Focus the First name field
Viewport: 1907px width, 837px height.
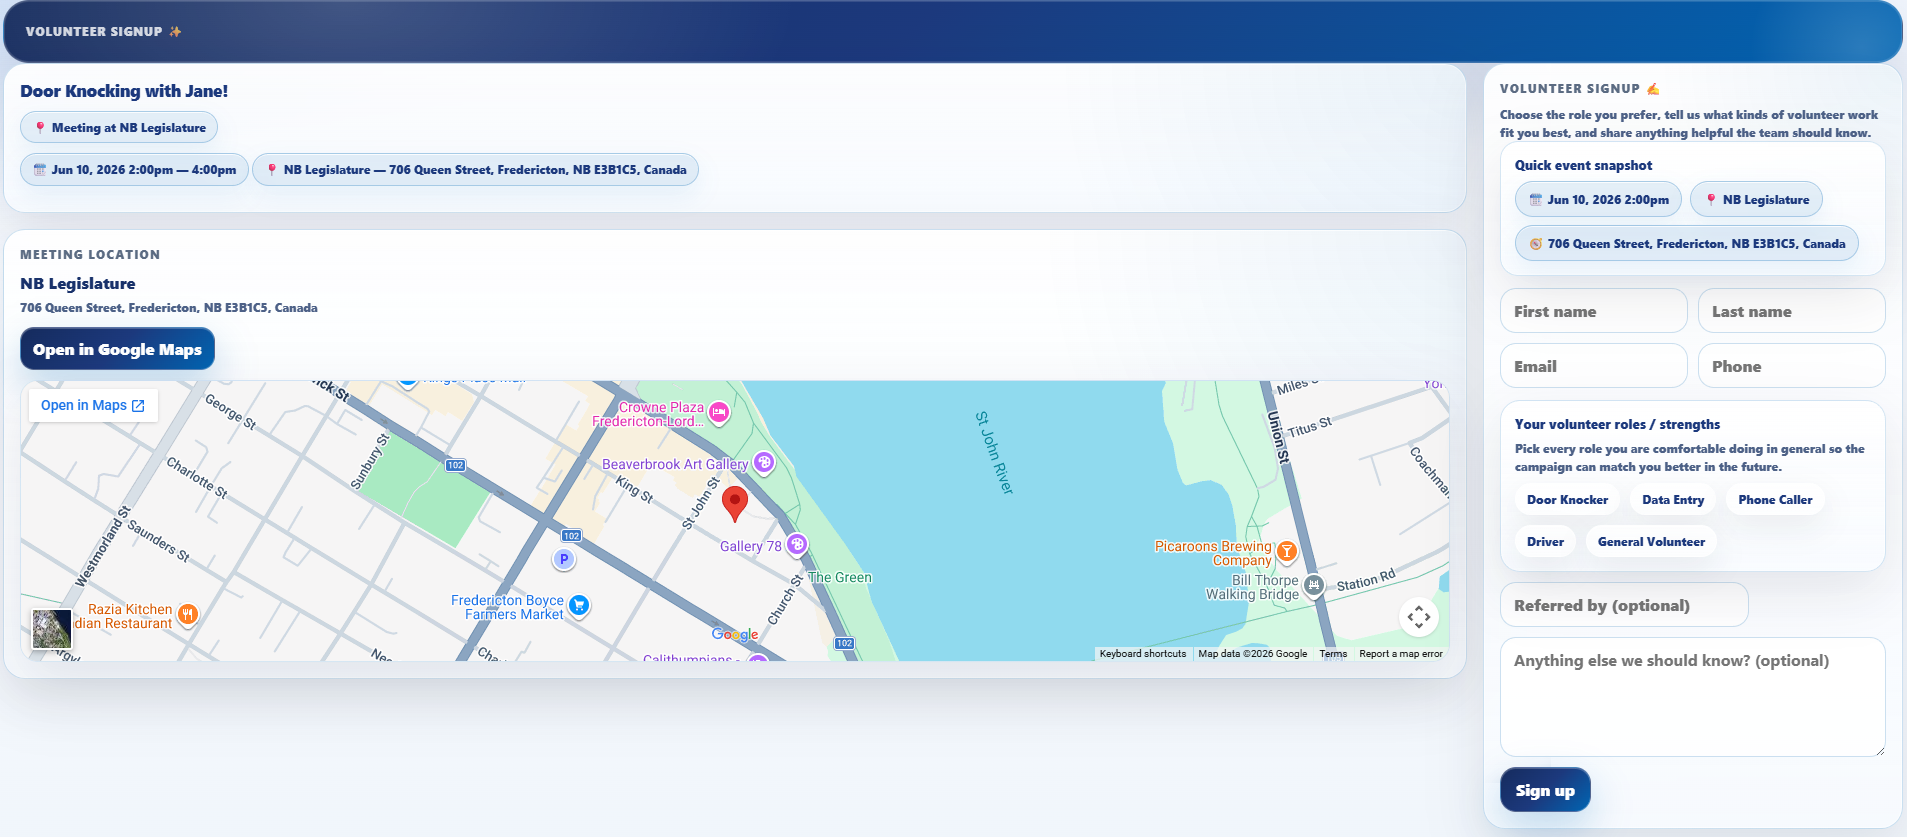point(1593,311)
